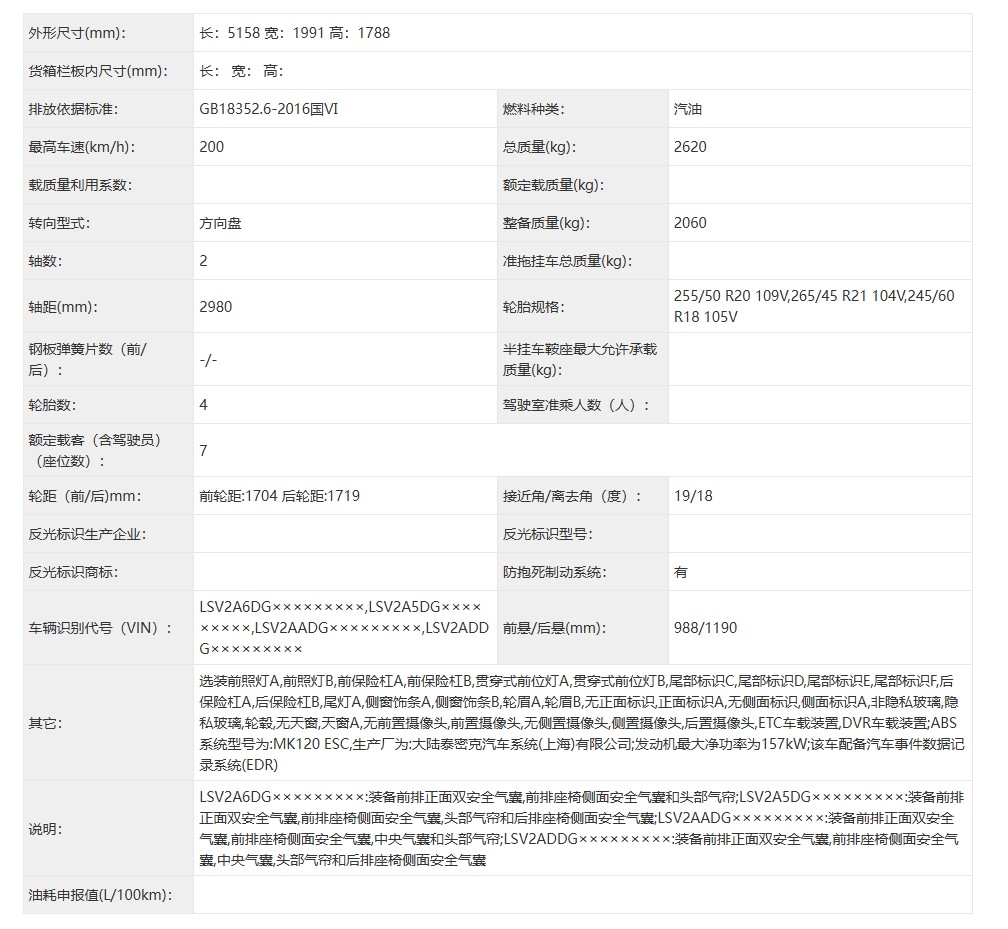The width and height of the screenshot is (1008, 929).
Task: Select the overhang value 988/1190
Action: pyautogui.click(x=705, y=628)
